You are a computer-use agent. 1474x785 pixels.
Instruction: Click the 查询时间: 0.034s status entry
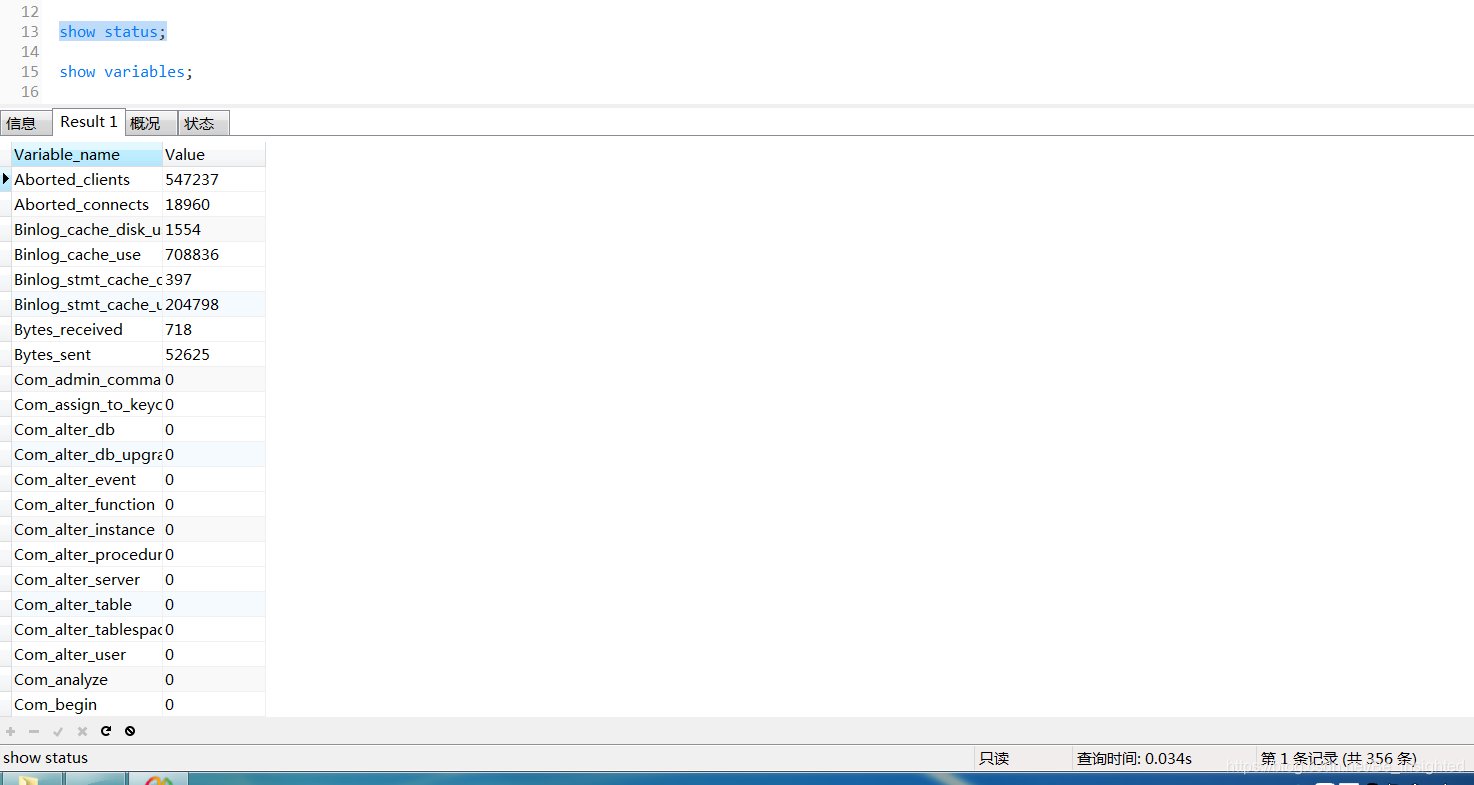coord(1134,759)
